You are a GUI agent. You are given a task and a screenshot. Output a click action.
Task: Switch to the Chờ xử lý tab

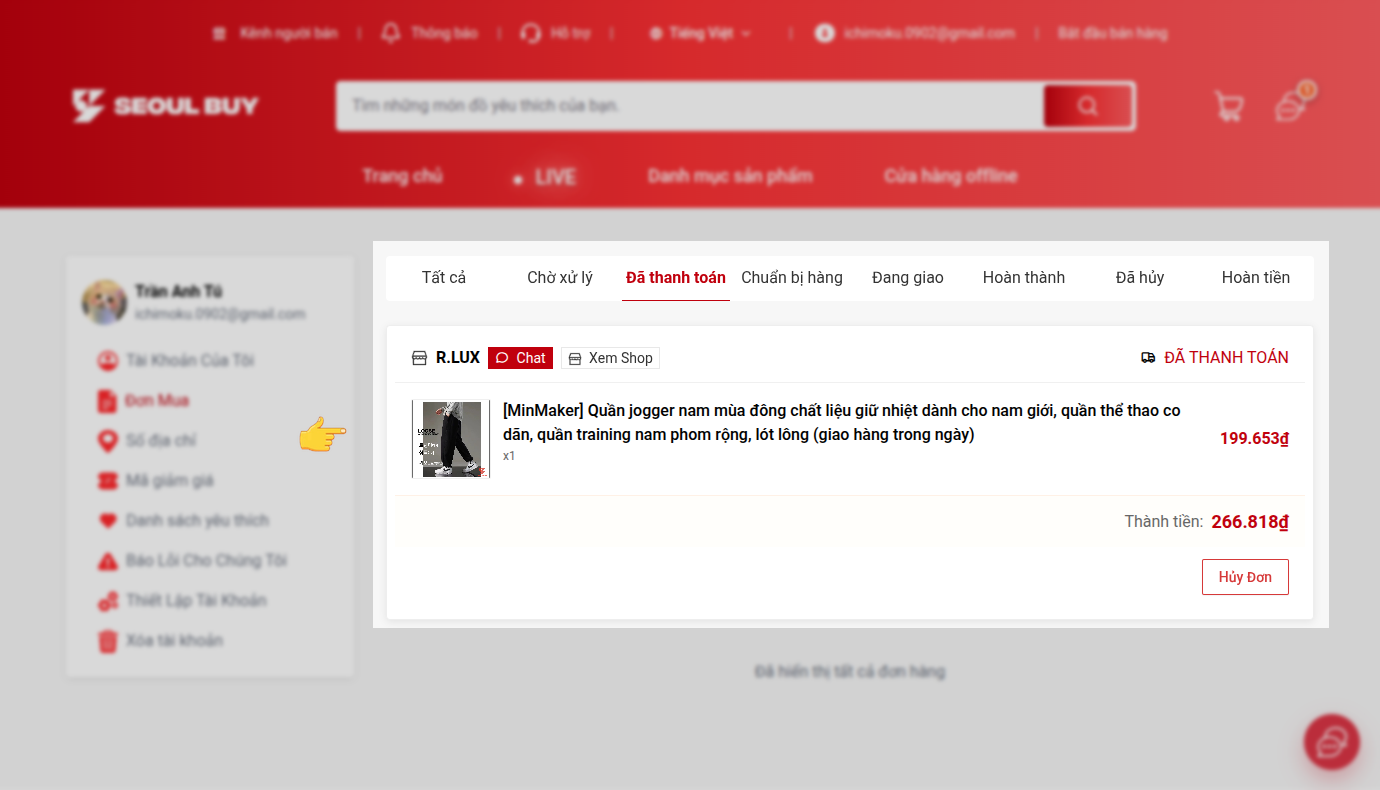560,277
